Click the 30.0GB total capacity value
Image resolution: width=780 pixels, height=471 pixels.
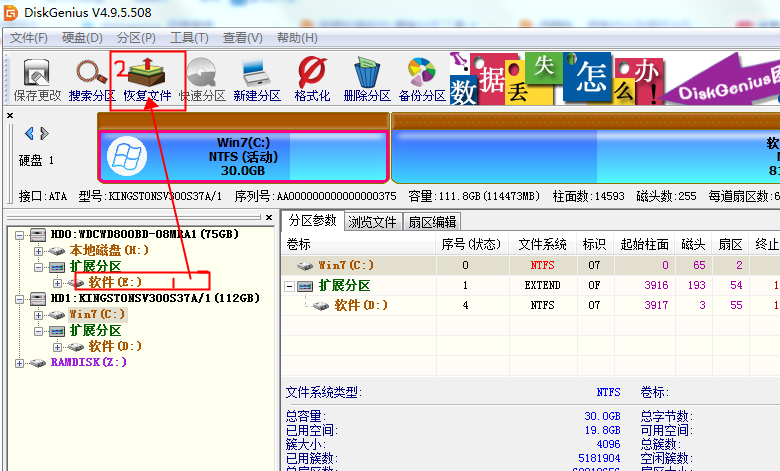[x=602, y=416]
